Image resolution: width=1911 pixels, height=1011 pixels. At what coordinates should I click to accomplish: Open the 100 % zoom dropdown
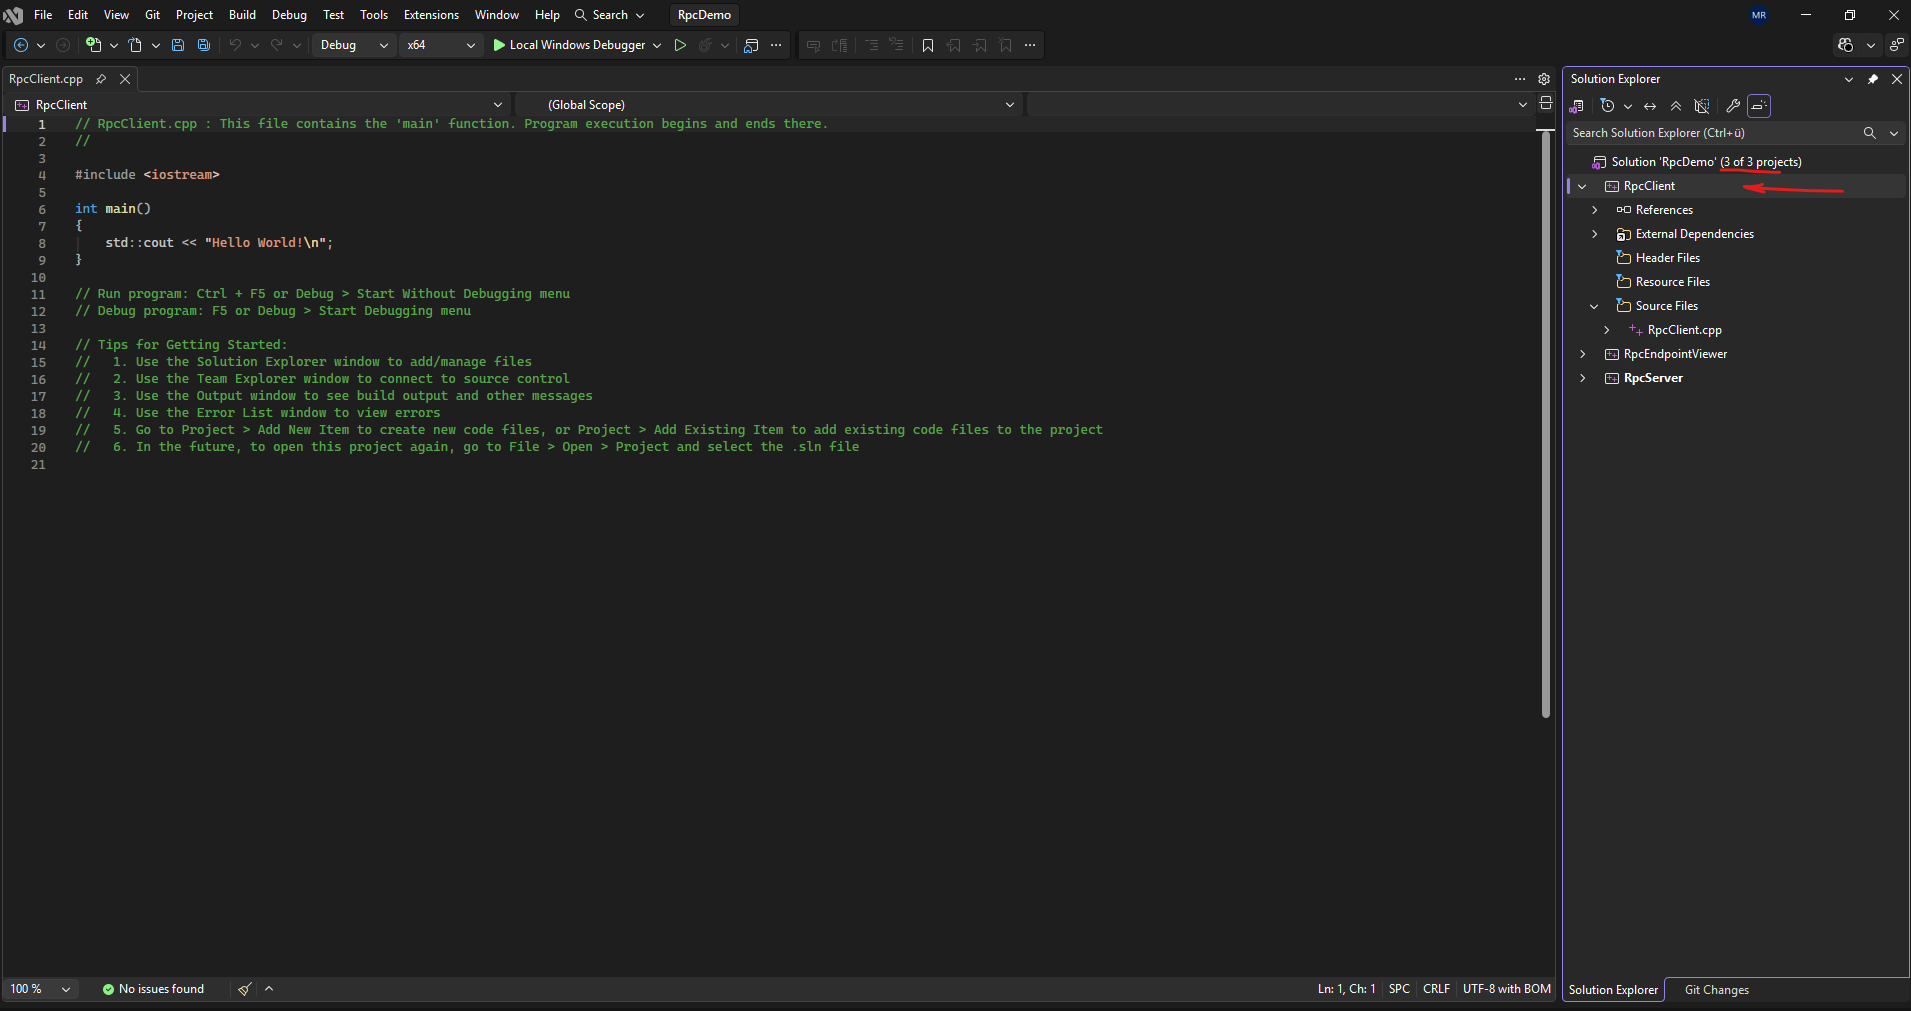click(x=41, y=989)
